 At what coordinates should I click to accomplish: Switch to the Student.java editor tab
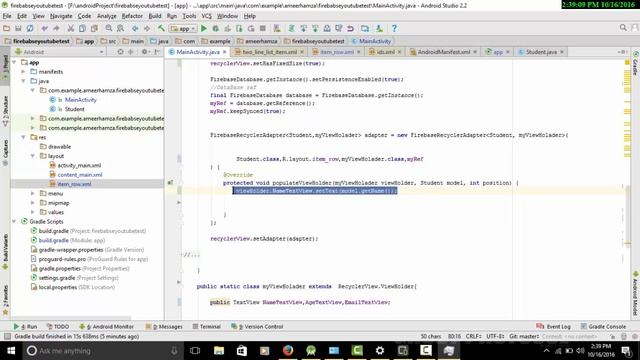(x=541, y=52)
